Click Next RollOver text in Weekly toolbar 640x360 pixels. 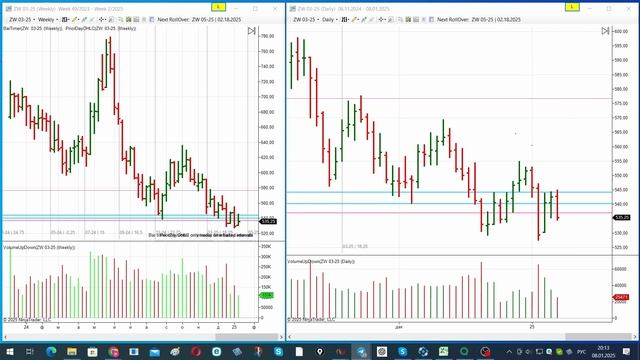pos(199,19)
